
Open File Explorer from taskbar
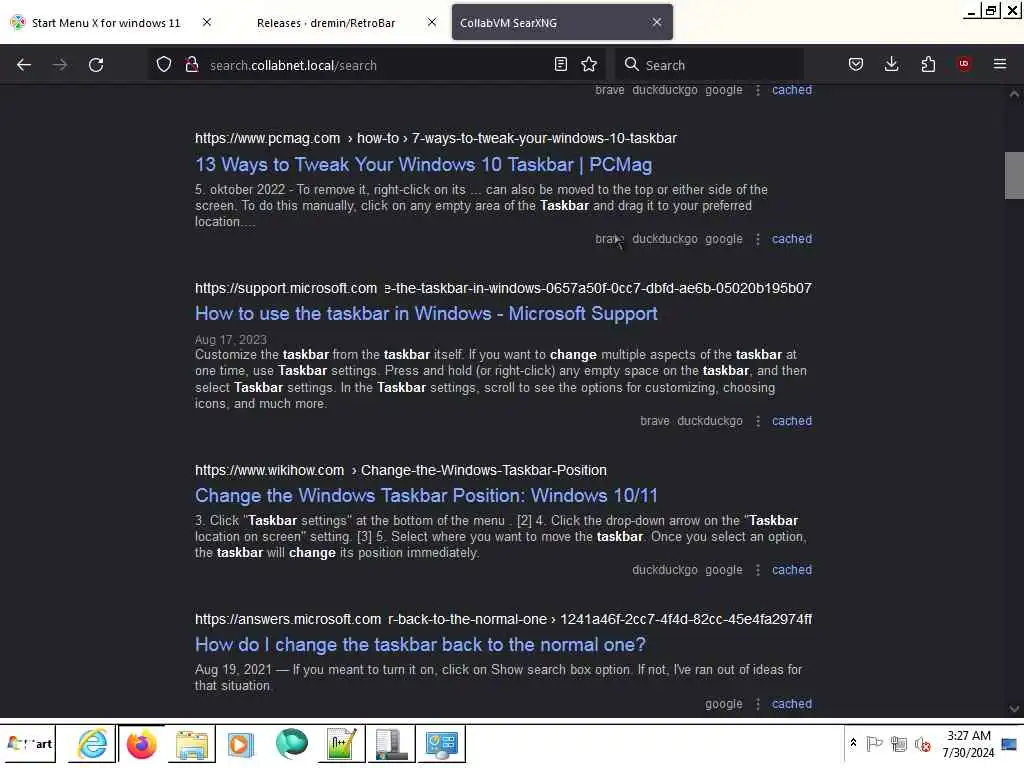tap(191, 744)
